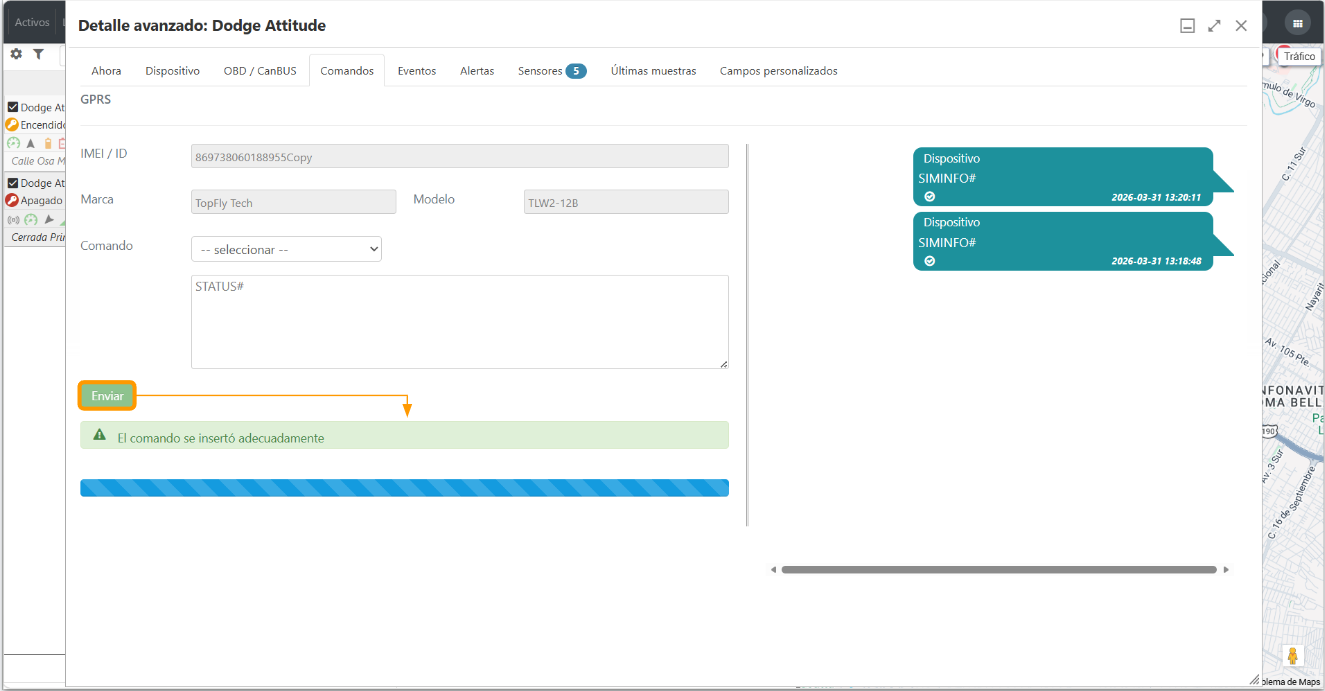Open the settings gear in the assets panel

click(x=16, y=54)
